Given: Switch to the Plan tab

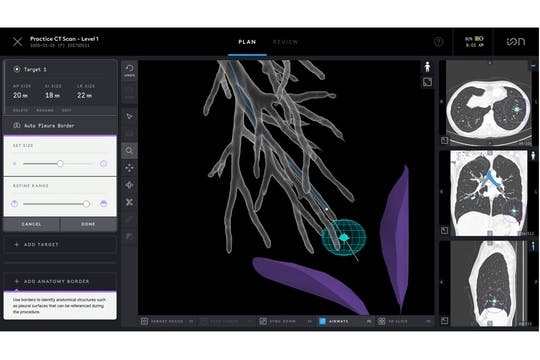Looking at the screenshot, I should [247, 42].
